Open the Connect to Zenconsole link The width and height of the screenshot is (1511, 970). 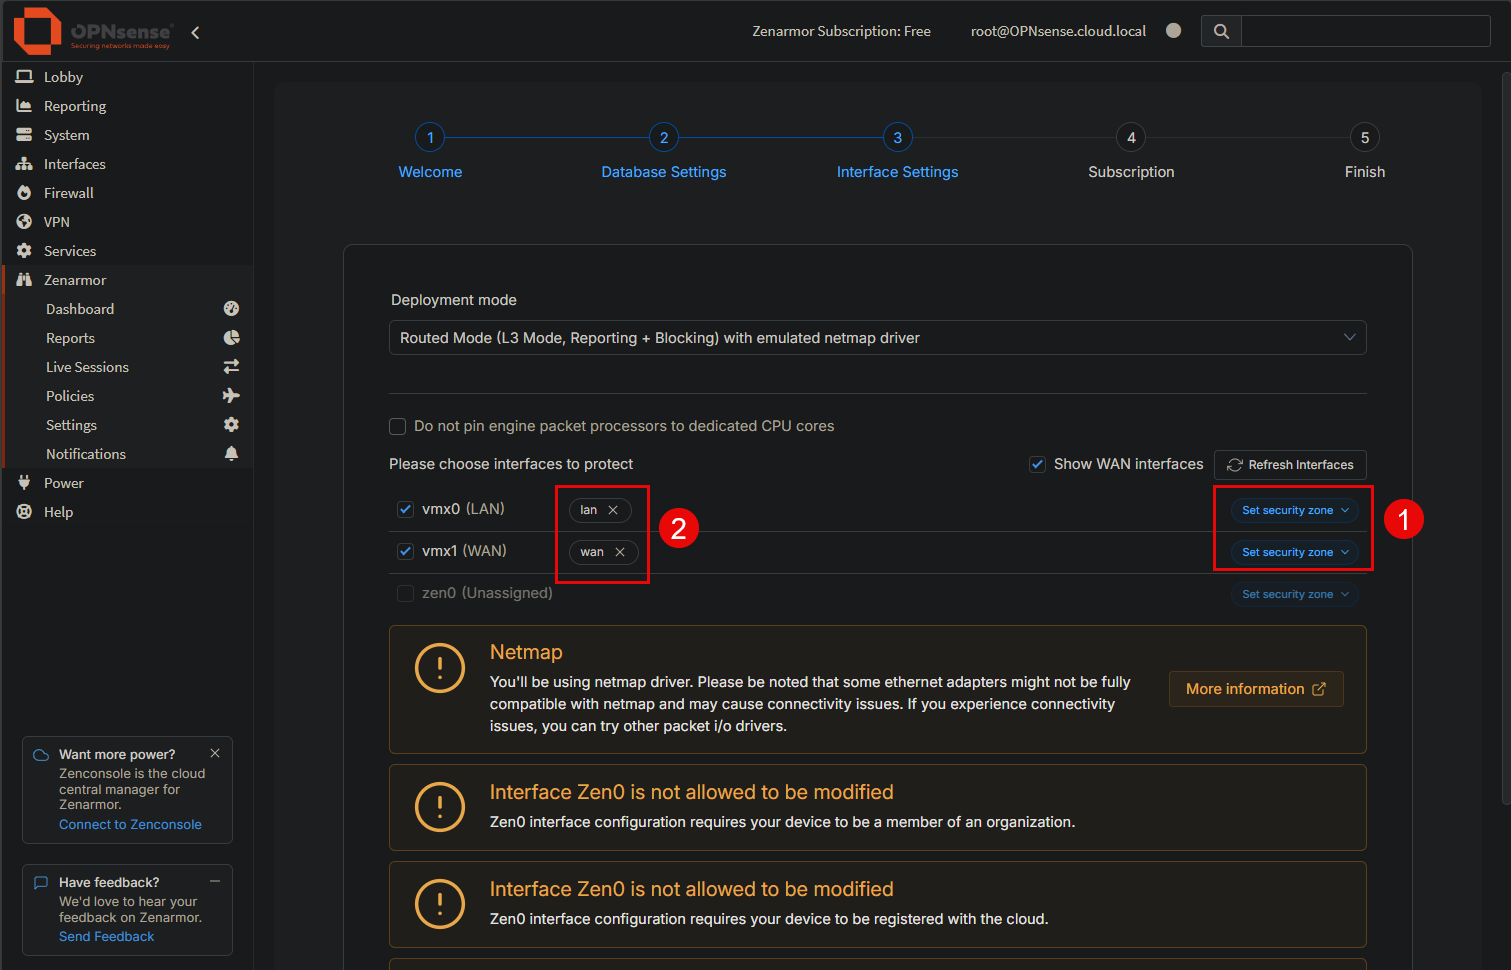point(130,824)
